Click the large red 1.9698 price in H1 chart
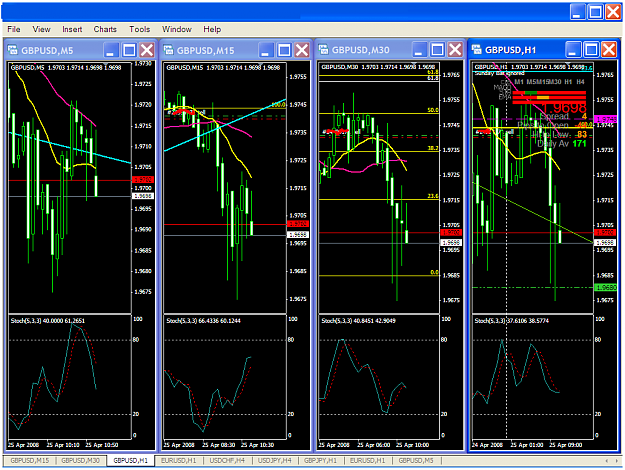Screen dimensions: 625x470 coord(564,108)
